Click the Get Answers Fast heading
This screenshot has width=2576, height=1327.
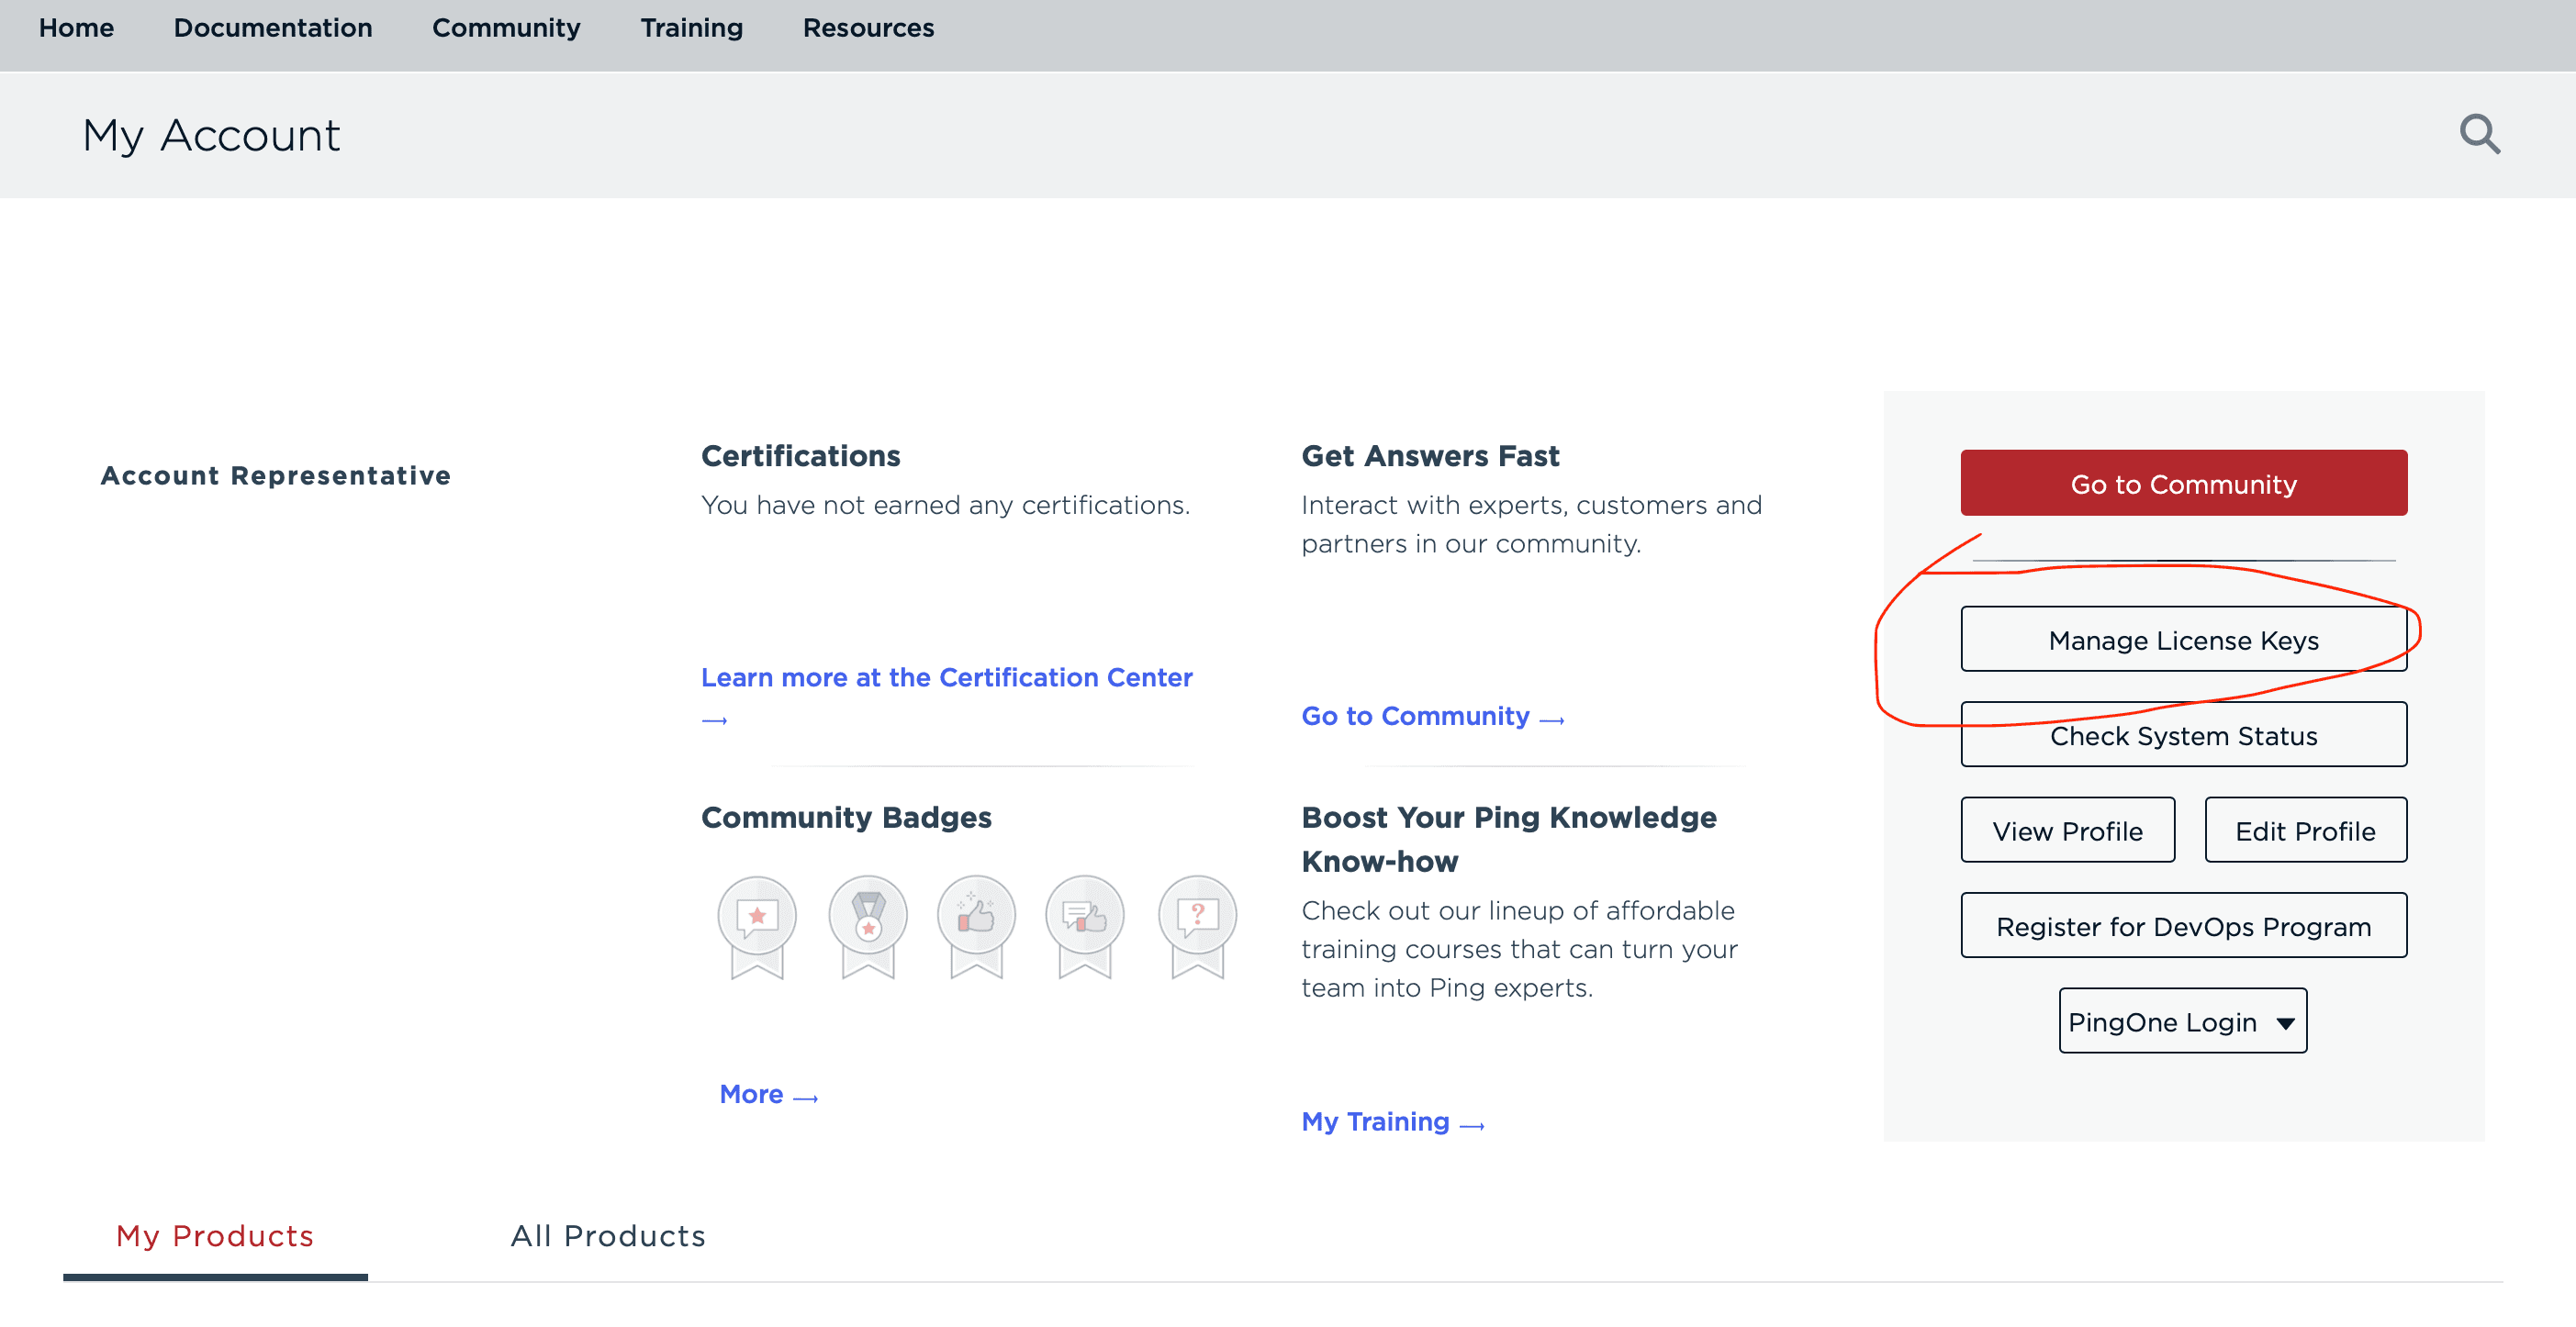[1429, 456]
